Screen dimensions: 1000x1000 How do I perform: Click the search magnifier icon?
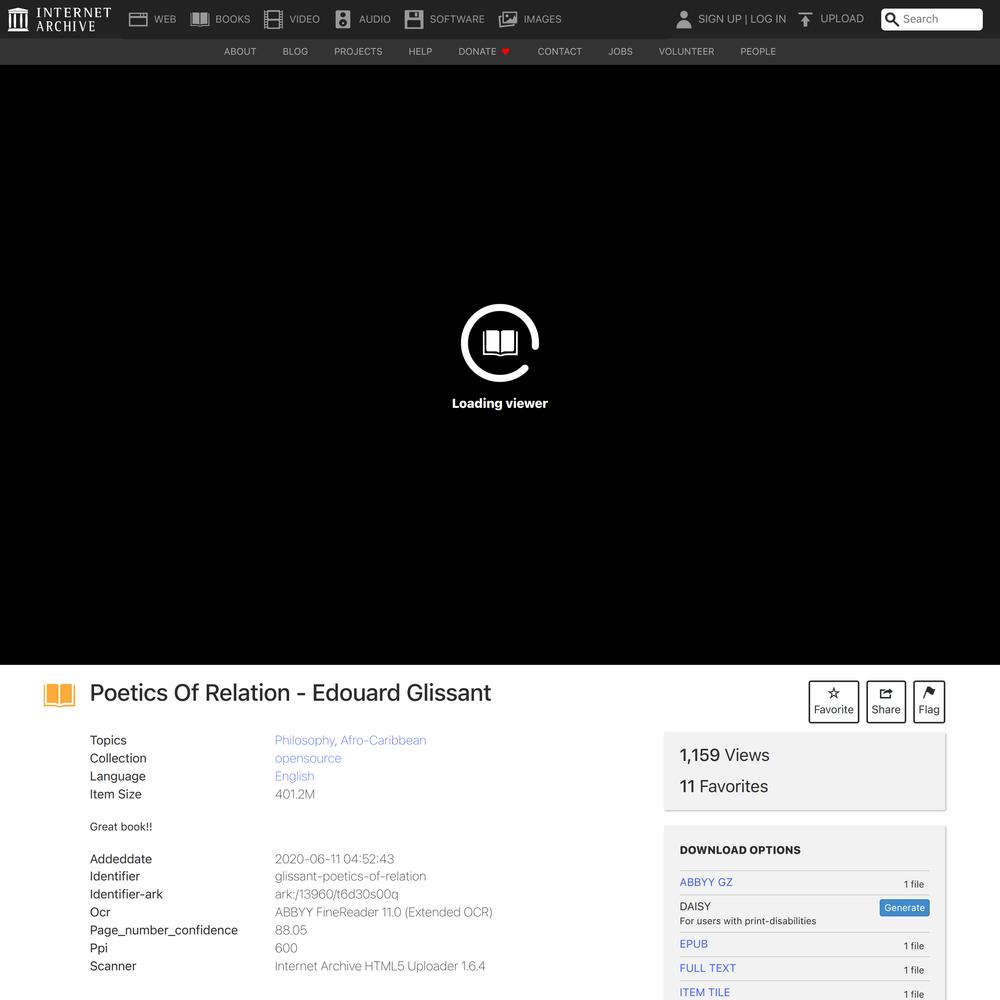[892, 19]
